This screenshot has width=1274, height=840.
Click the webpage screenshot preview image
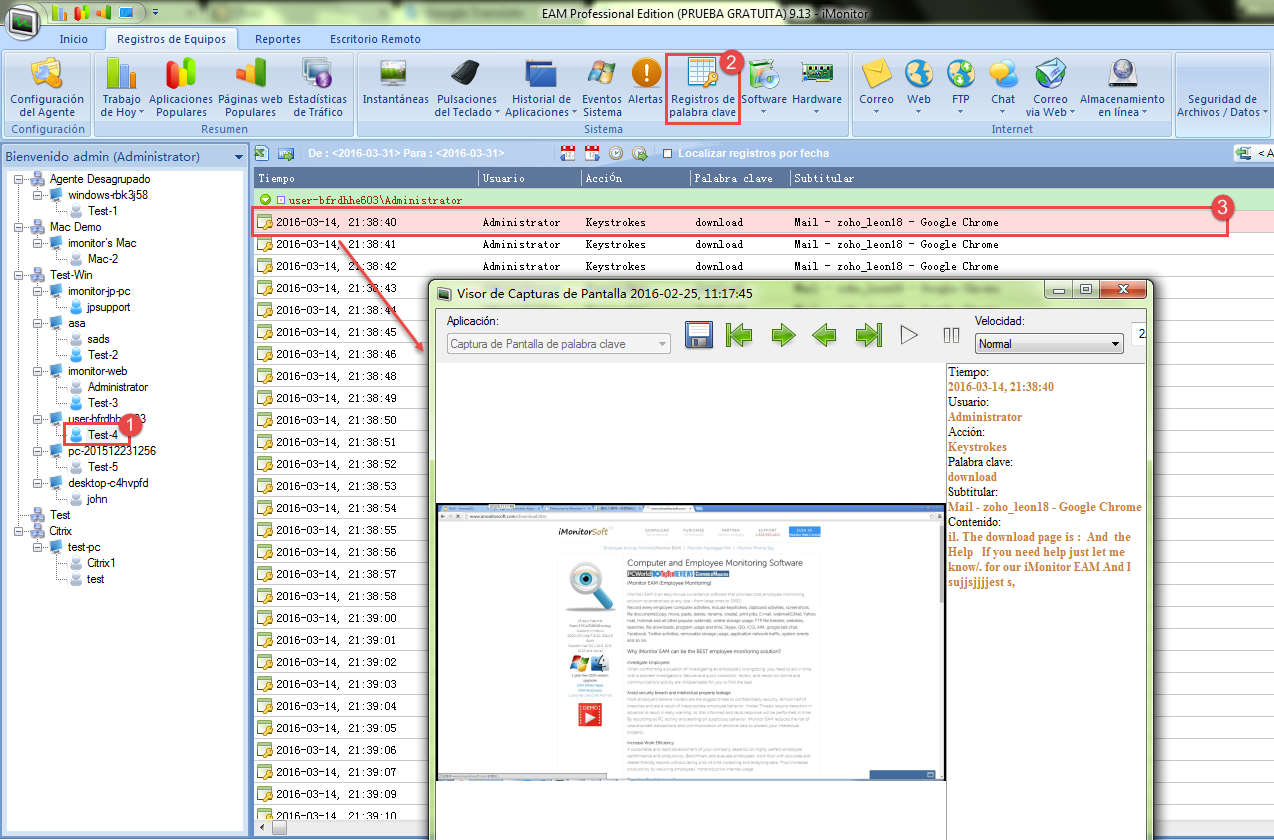(690, 642)
